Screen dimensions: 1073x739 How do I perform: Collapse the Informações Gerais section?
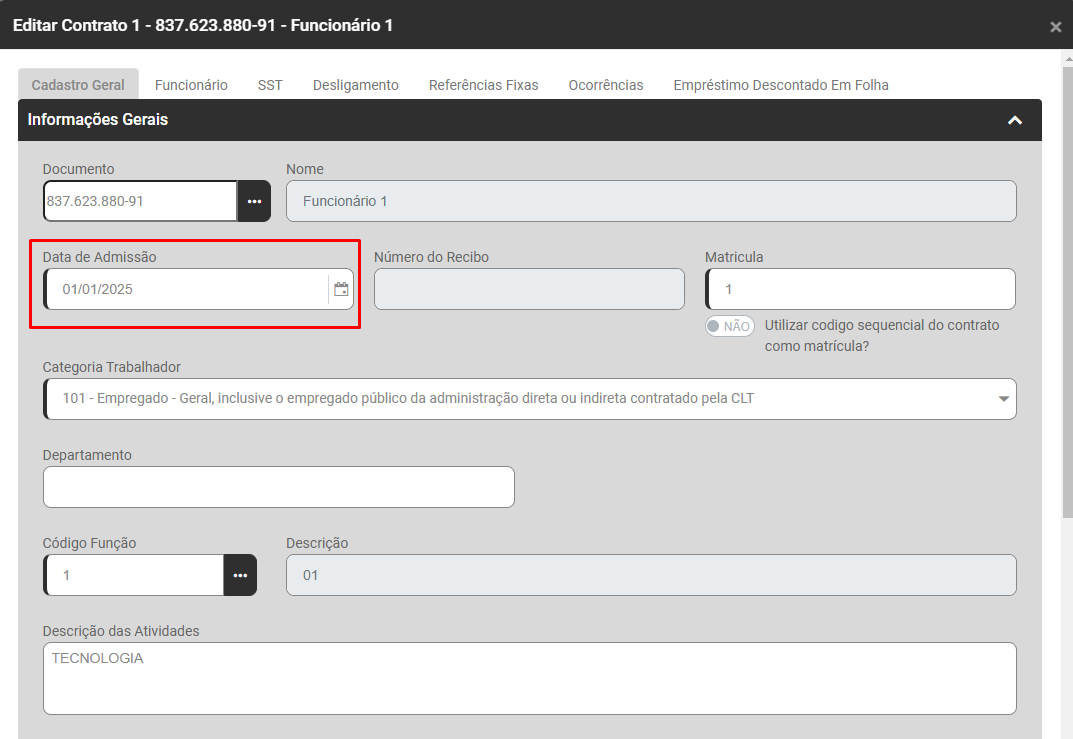click(1015, 120)
